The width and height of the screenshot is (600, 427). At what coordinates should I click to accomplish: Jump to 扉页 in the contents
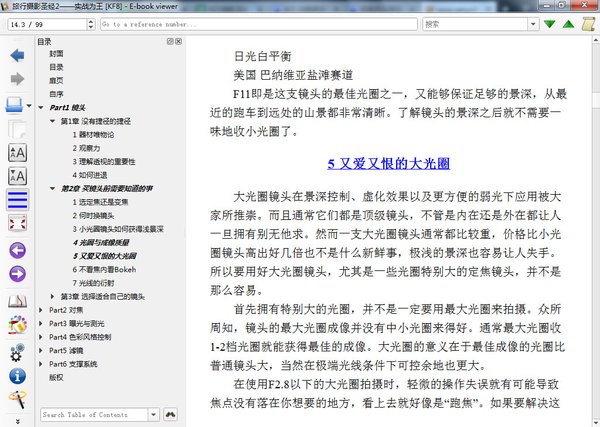56,80
